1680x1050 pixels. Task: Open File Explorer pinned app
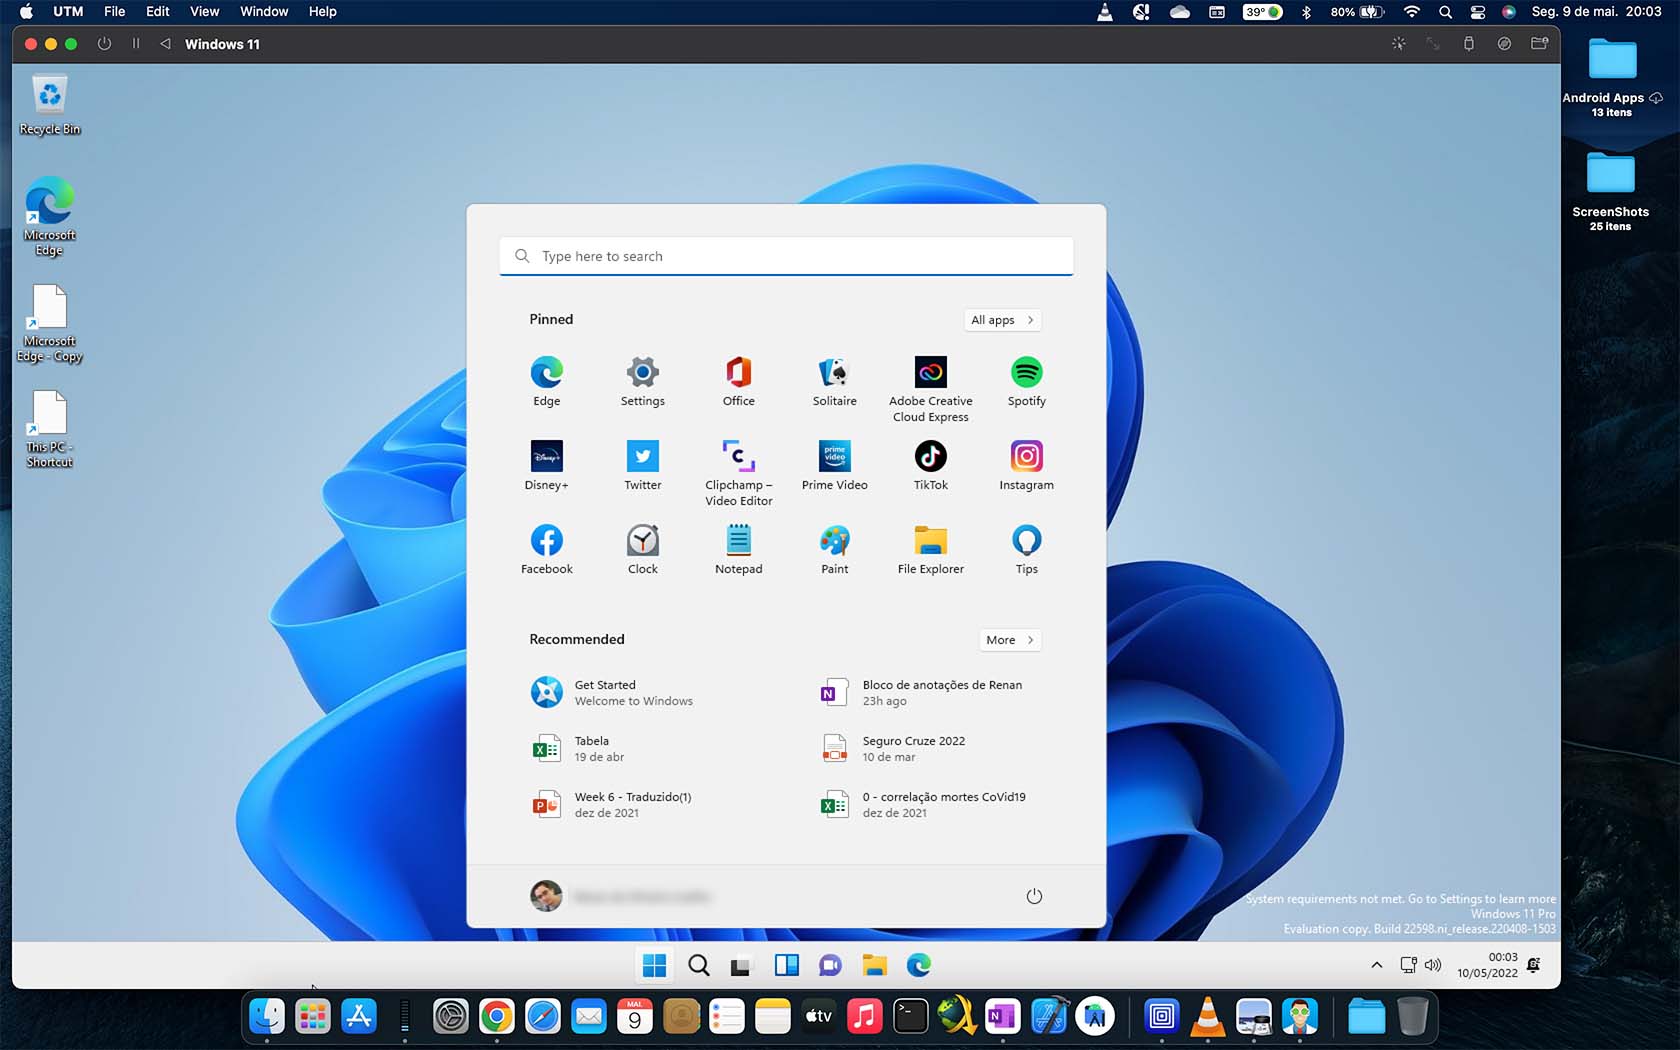pos(930,549)
